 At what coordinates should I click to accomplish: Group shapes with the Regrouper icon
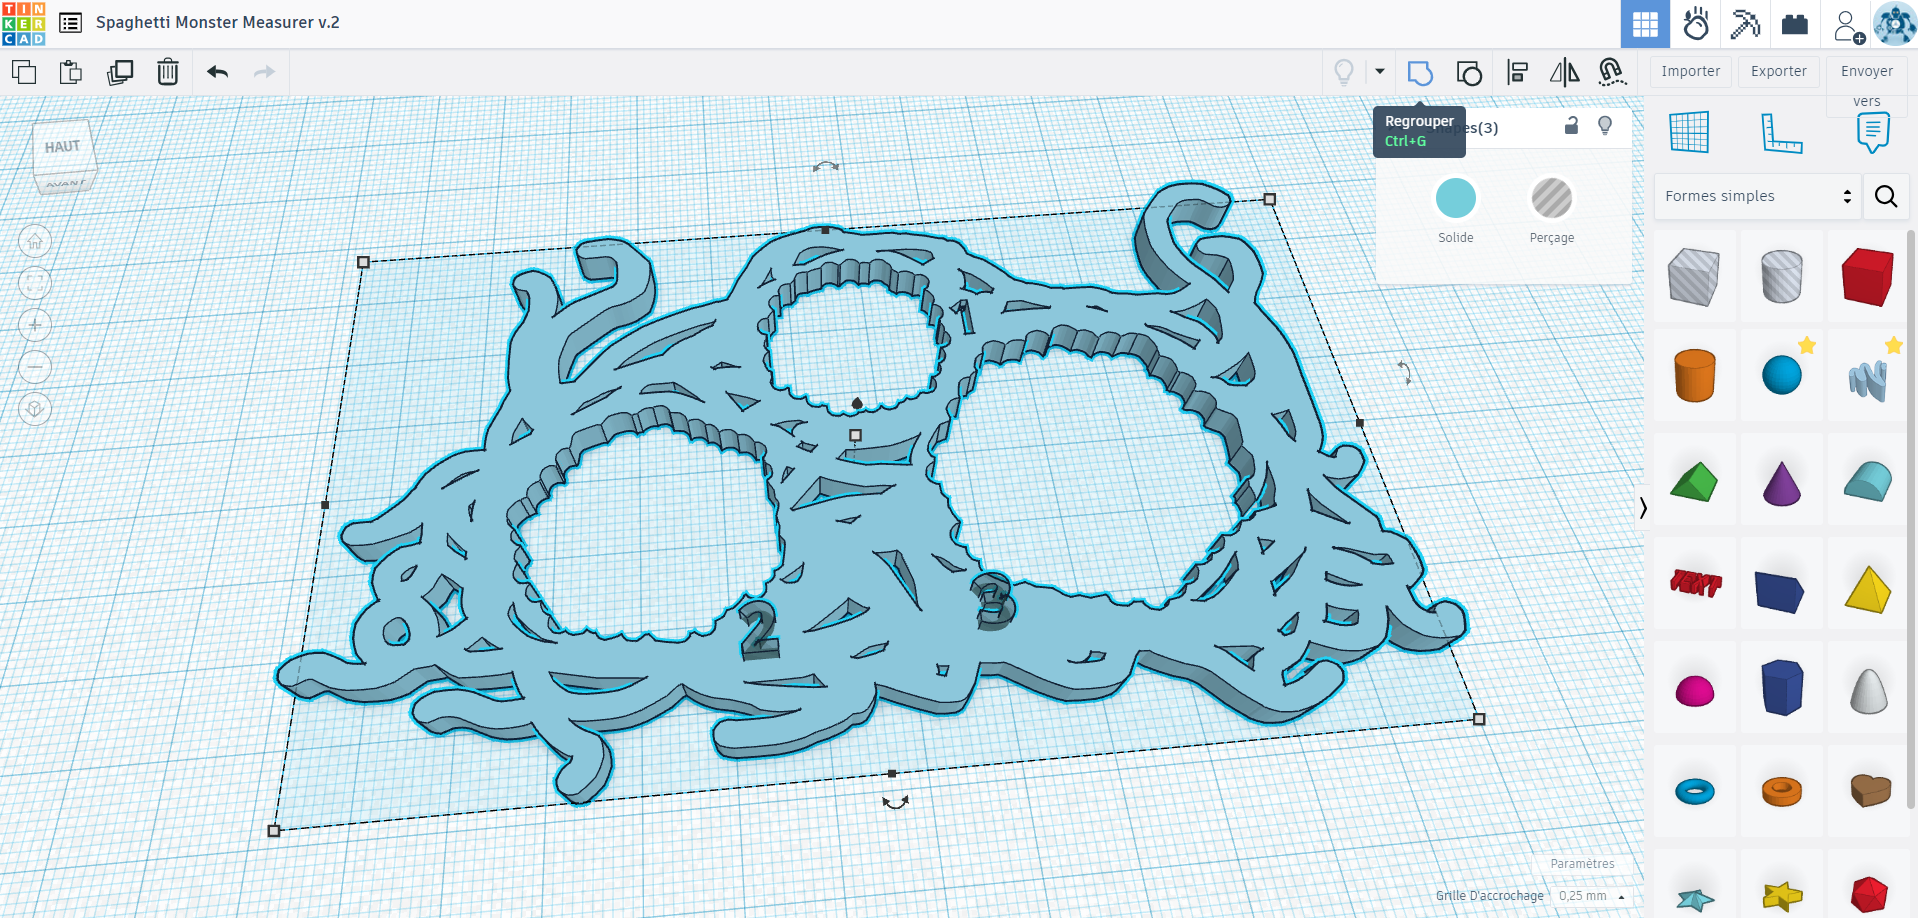pos(1420,73)
